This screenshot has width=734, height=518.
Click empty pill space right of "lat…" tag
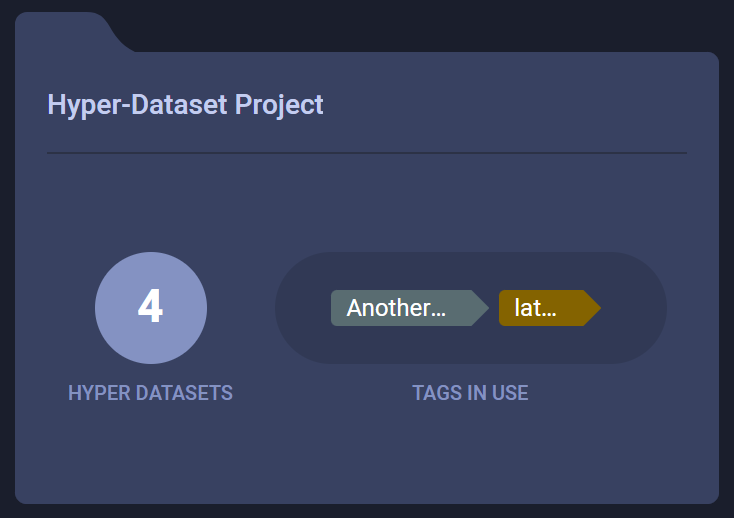(x=632, y=308)
